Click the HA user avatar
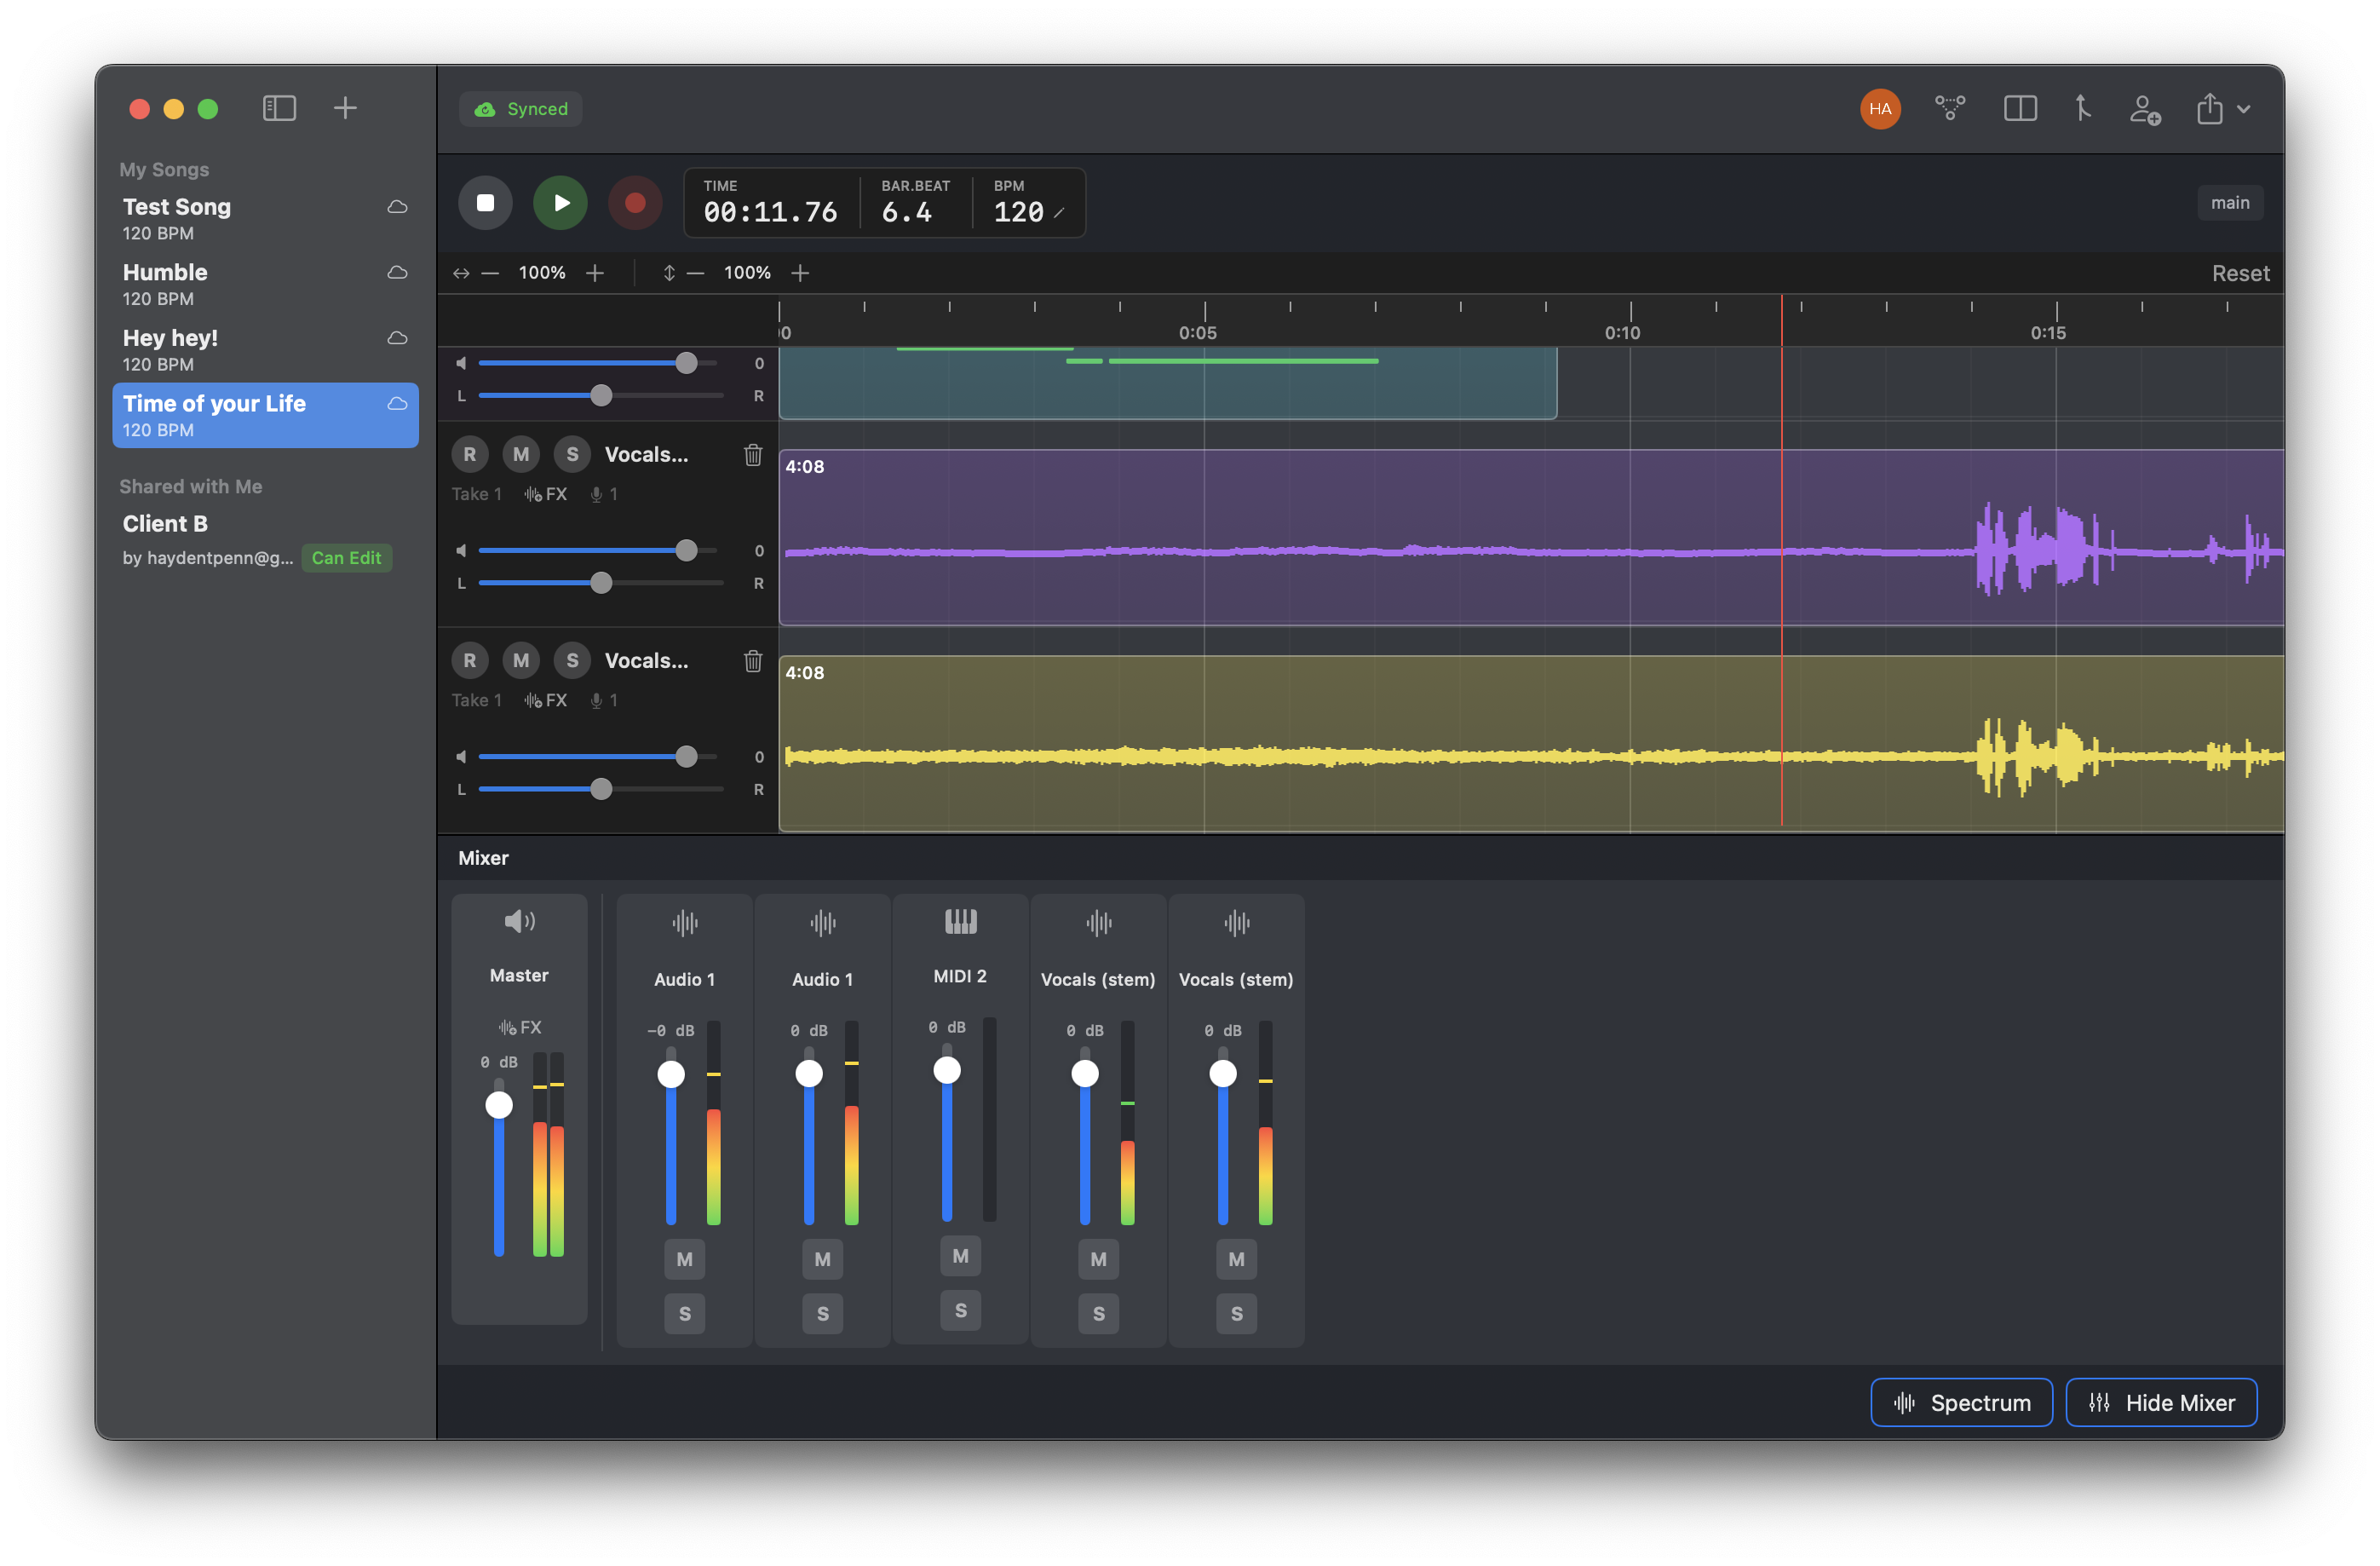 point(1880,108)
